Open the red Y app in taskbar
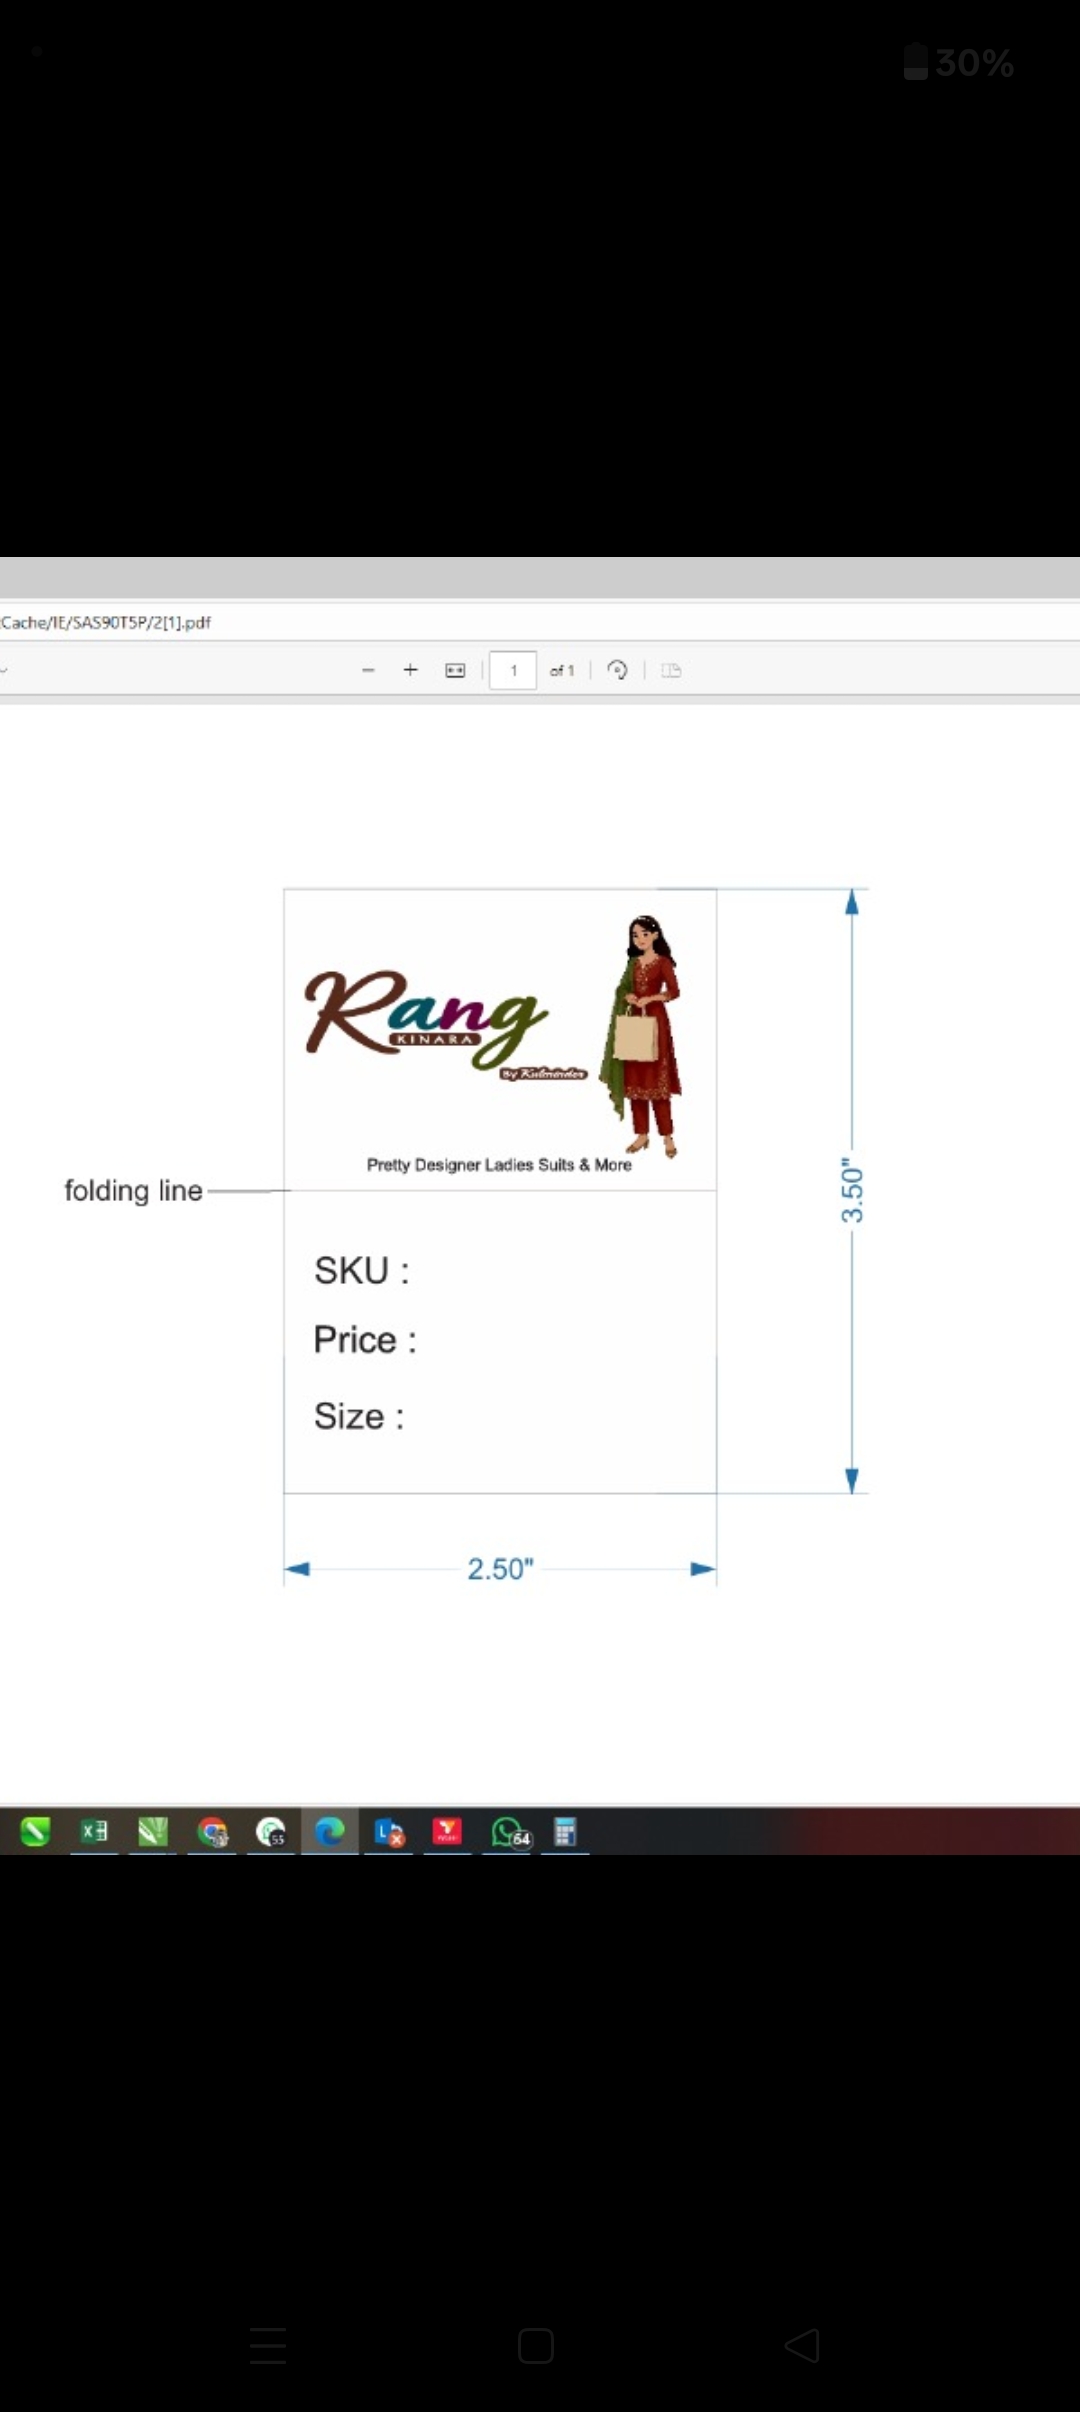Image resolution: width=1080 pixels, height=2412 pixels. pos(447,1831)
